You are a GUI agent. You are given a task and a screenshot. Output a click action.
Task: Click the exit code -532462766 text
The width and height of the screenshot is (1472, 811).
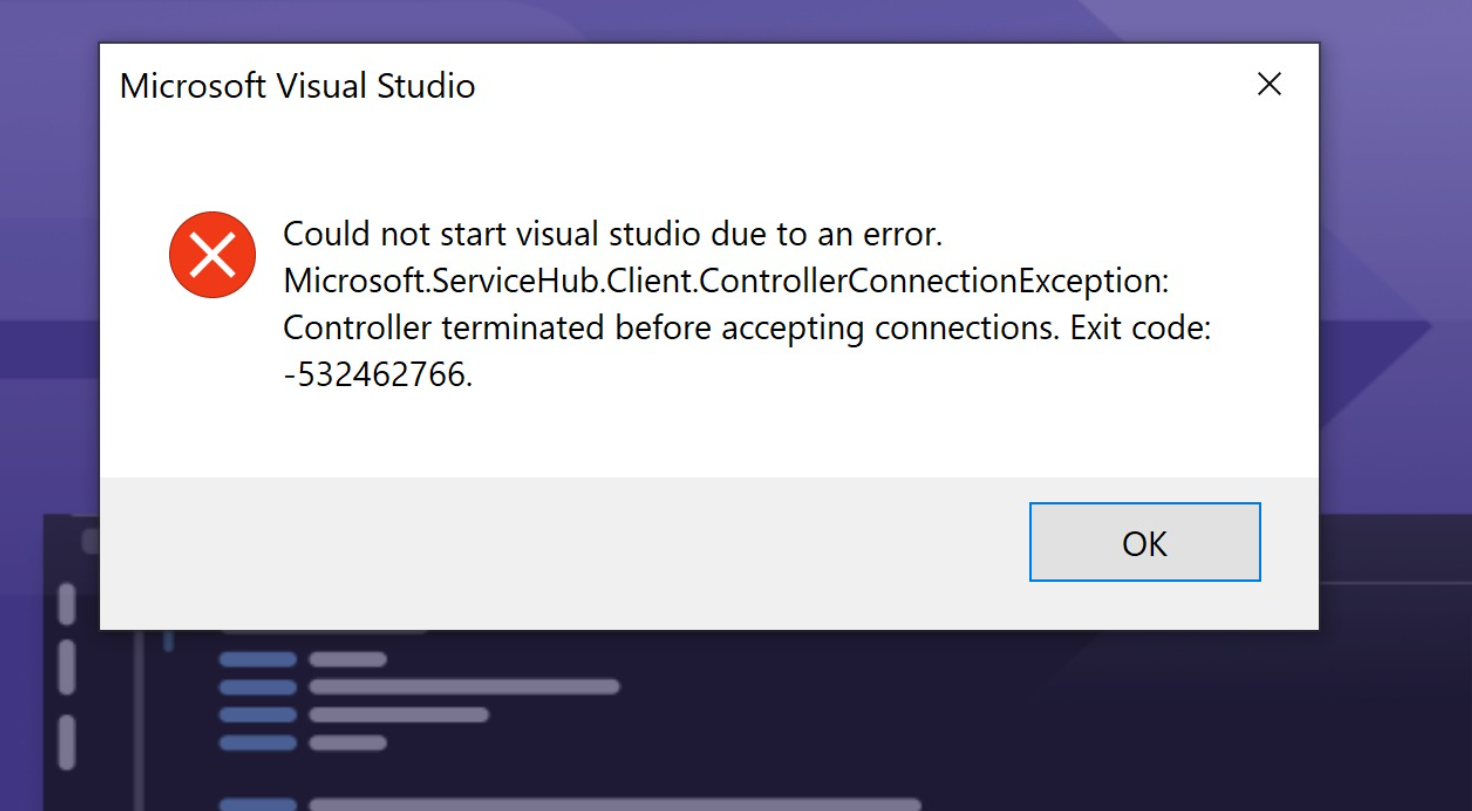(x=378, y=375)
